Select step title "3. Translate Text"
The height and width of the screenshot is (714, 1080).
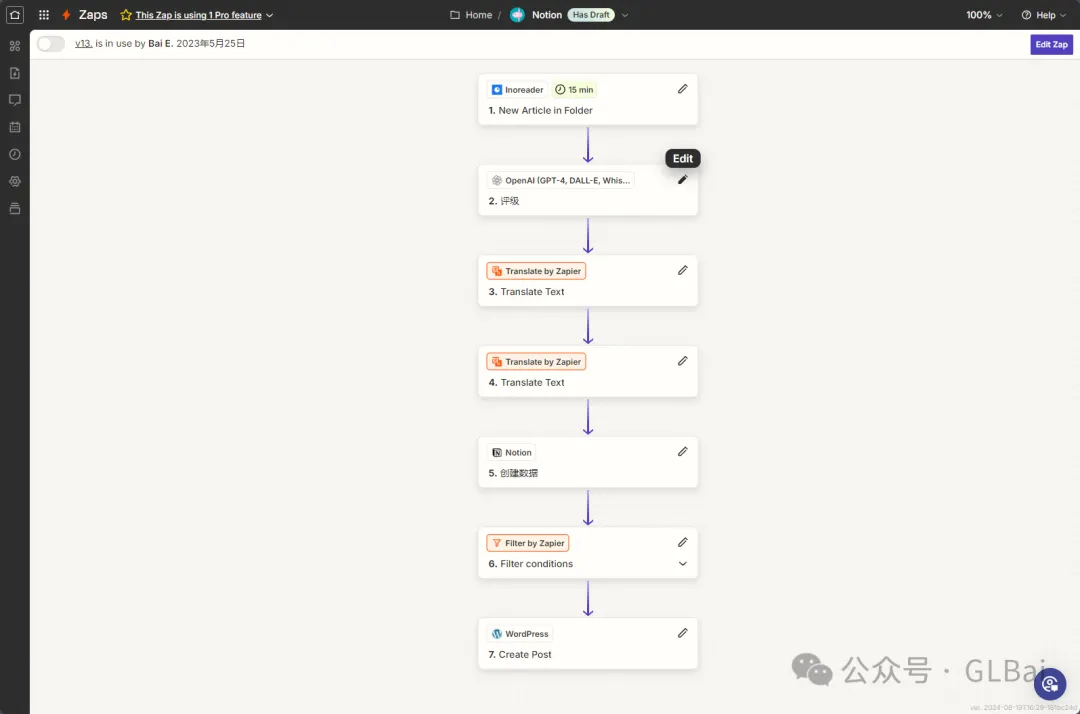526,292
